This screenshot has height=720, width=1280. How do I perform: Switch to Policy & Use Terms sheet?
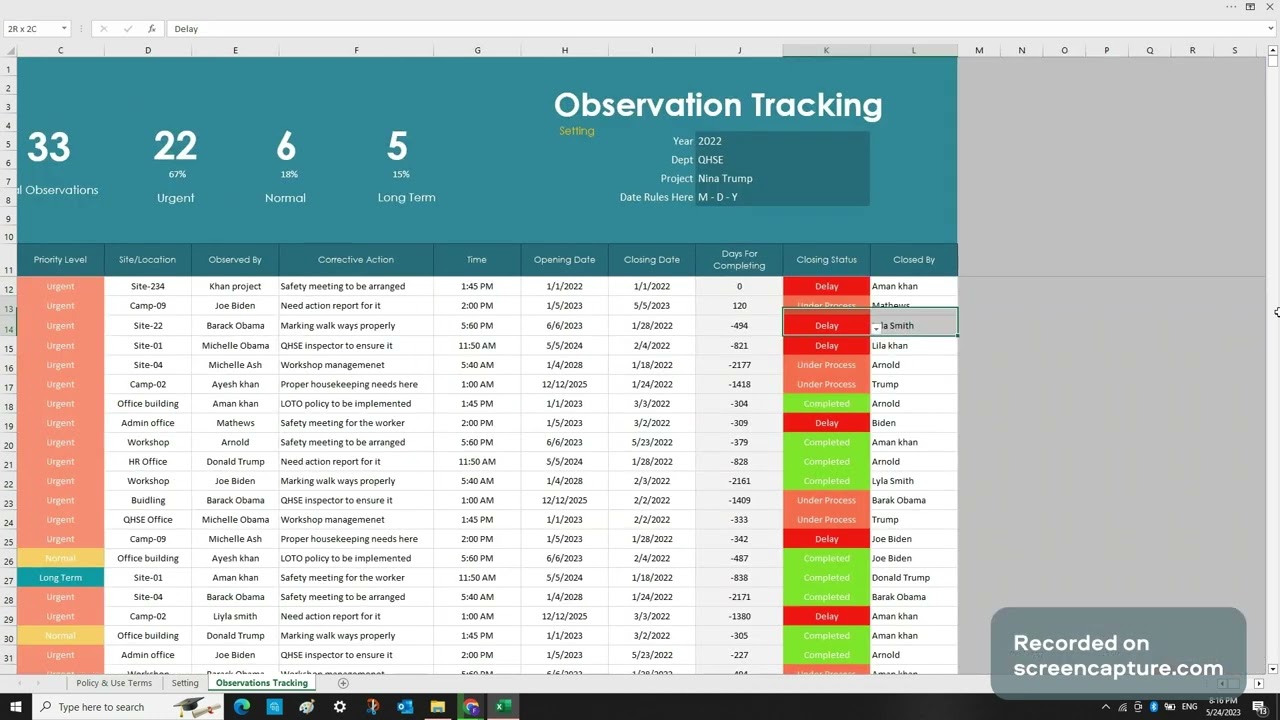(x=114, y=683)
